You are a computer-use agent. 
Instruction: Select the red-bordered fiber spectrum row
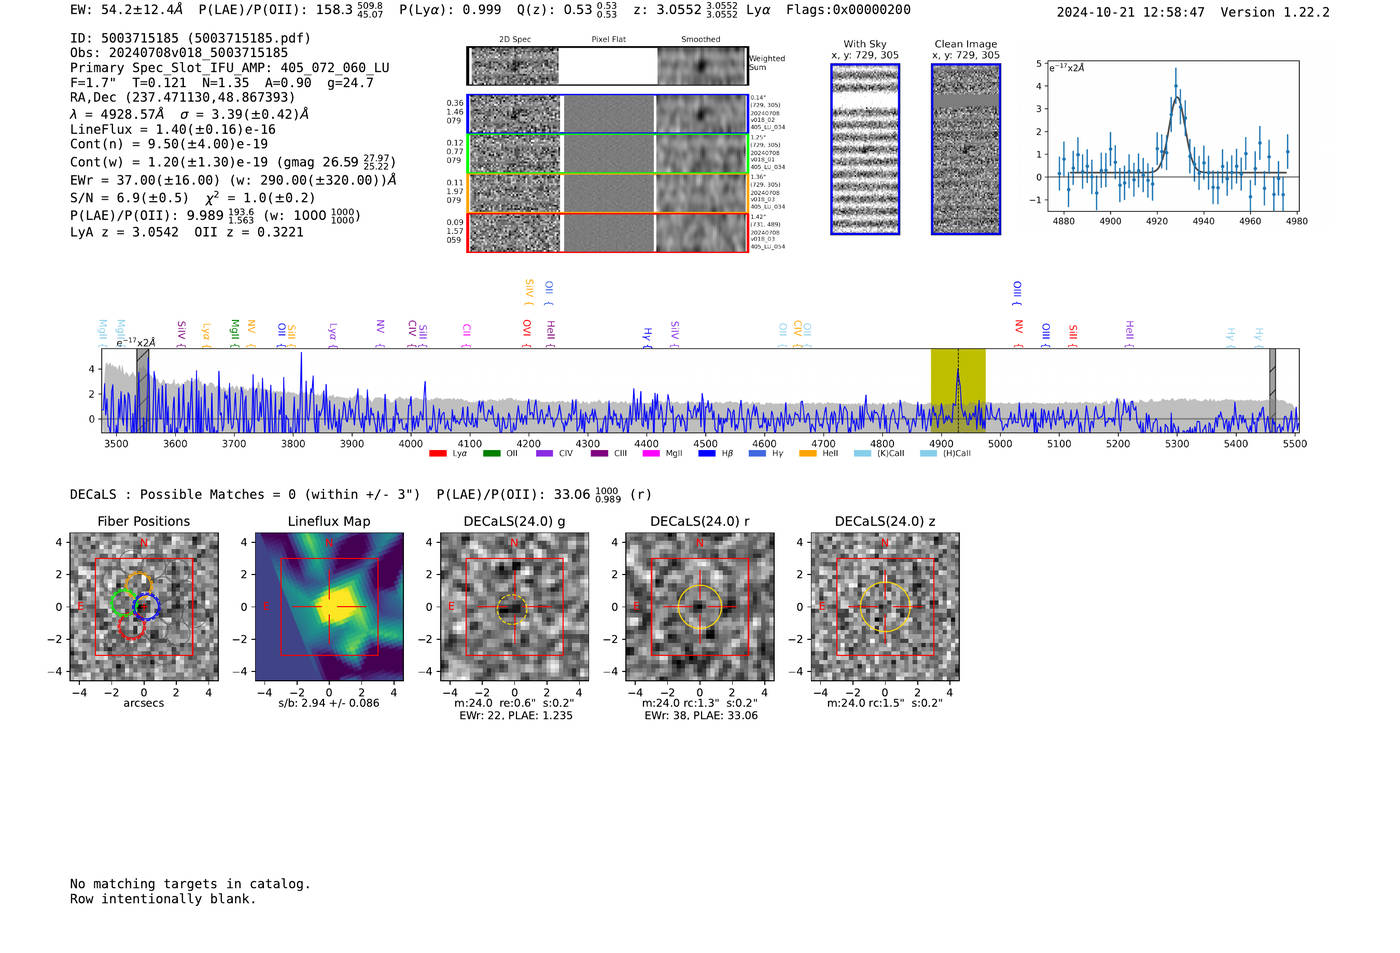click(607, 232)
